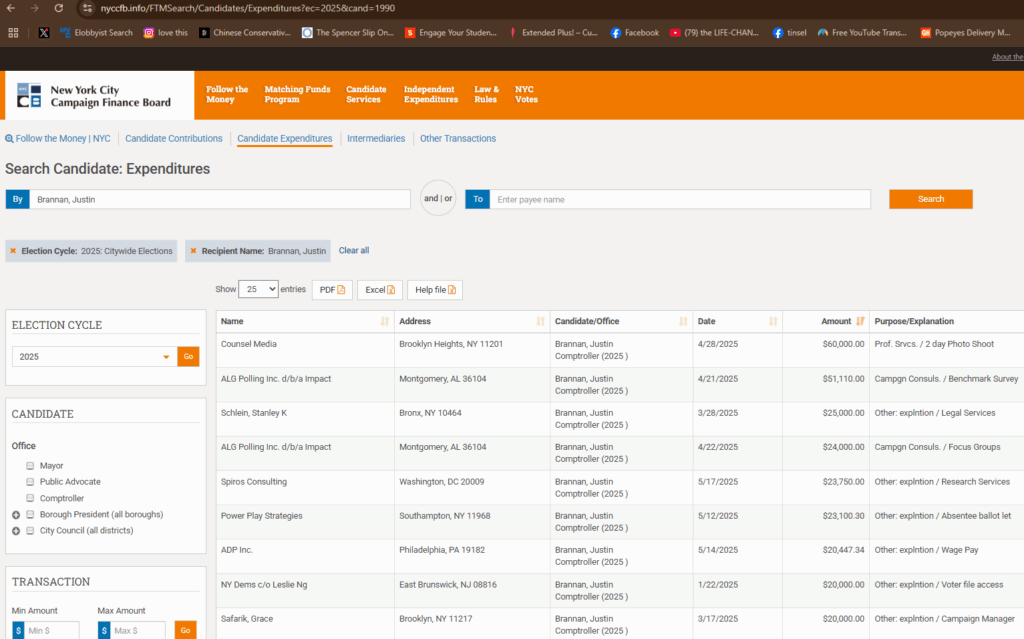
Task: Sort the table by Address column
Action: [540, 321]
